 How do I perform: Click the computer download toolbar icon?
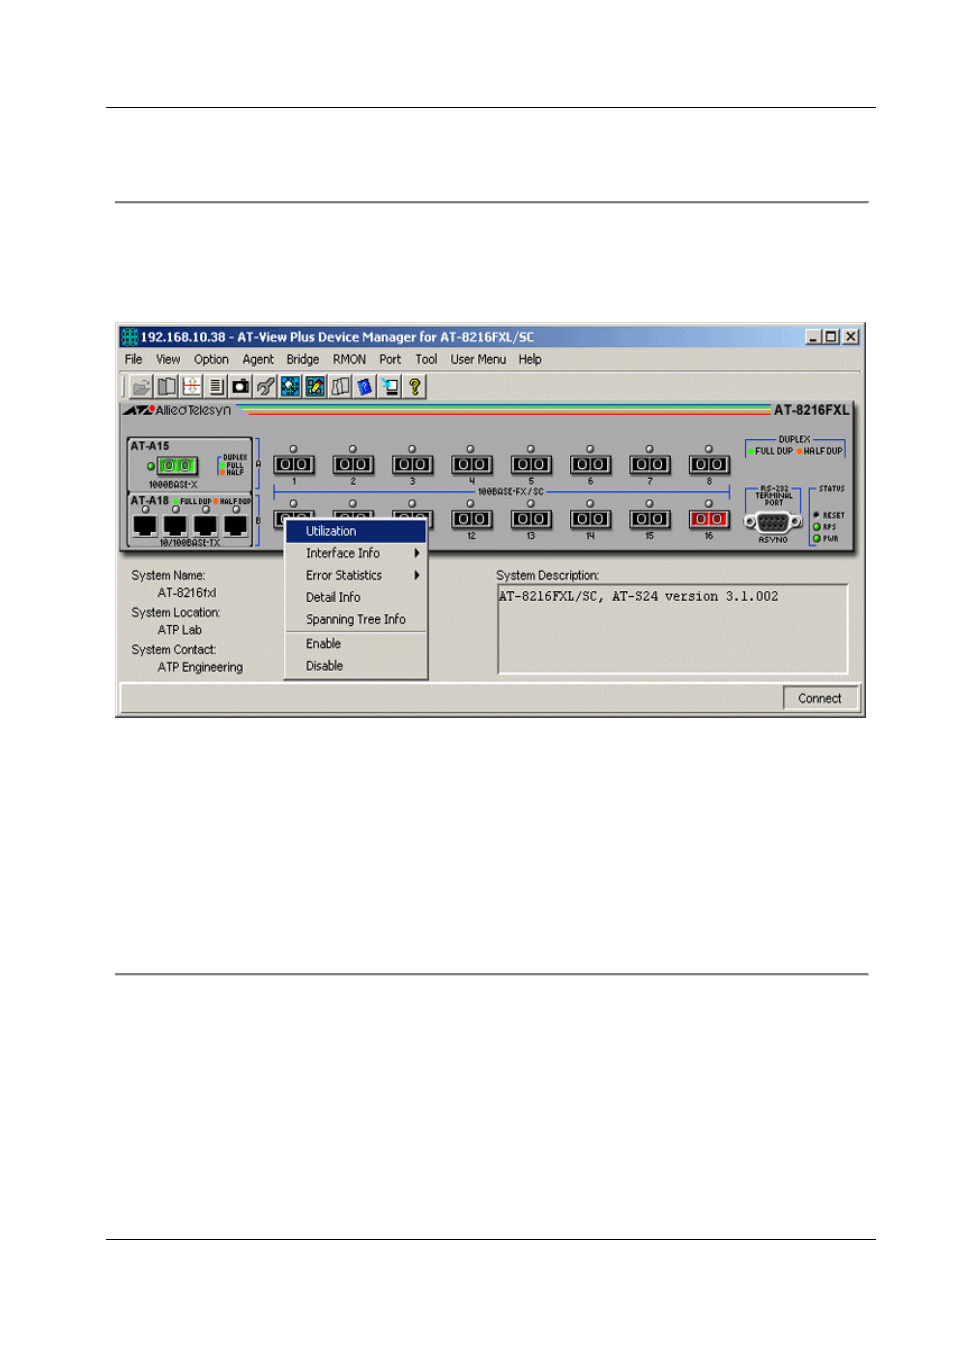tap(389, 386)
